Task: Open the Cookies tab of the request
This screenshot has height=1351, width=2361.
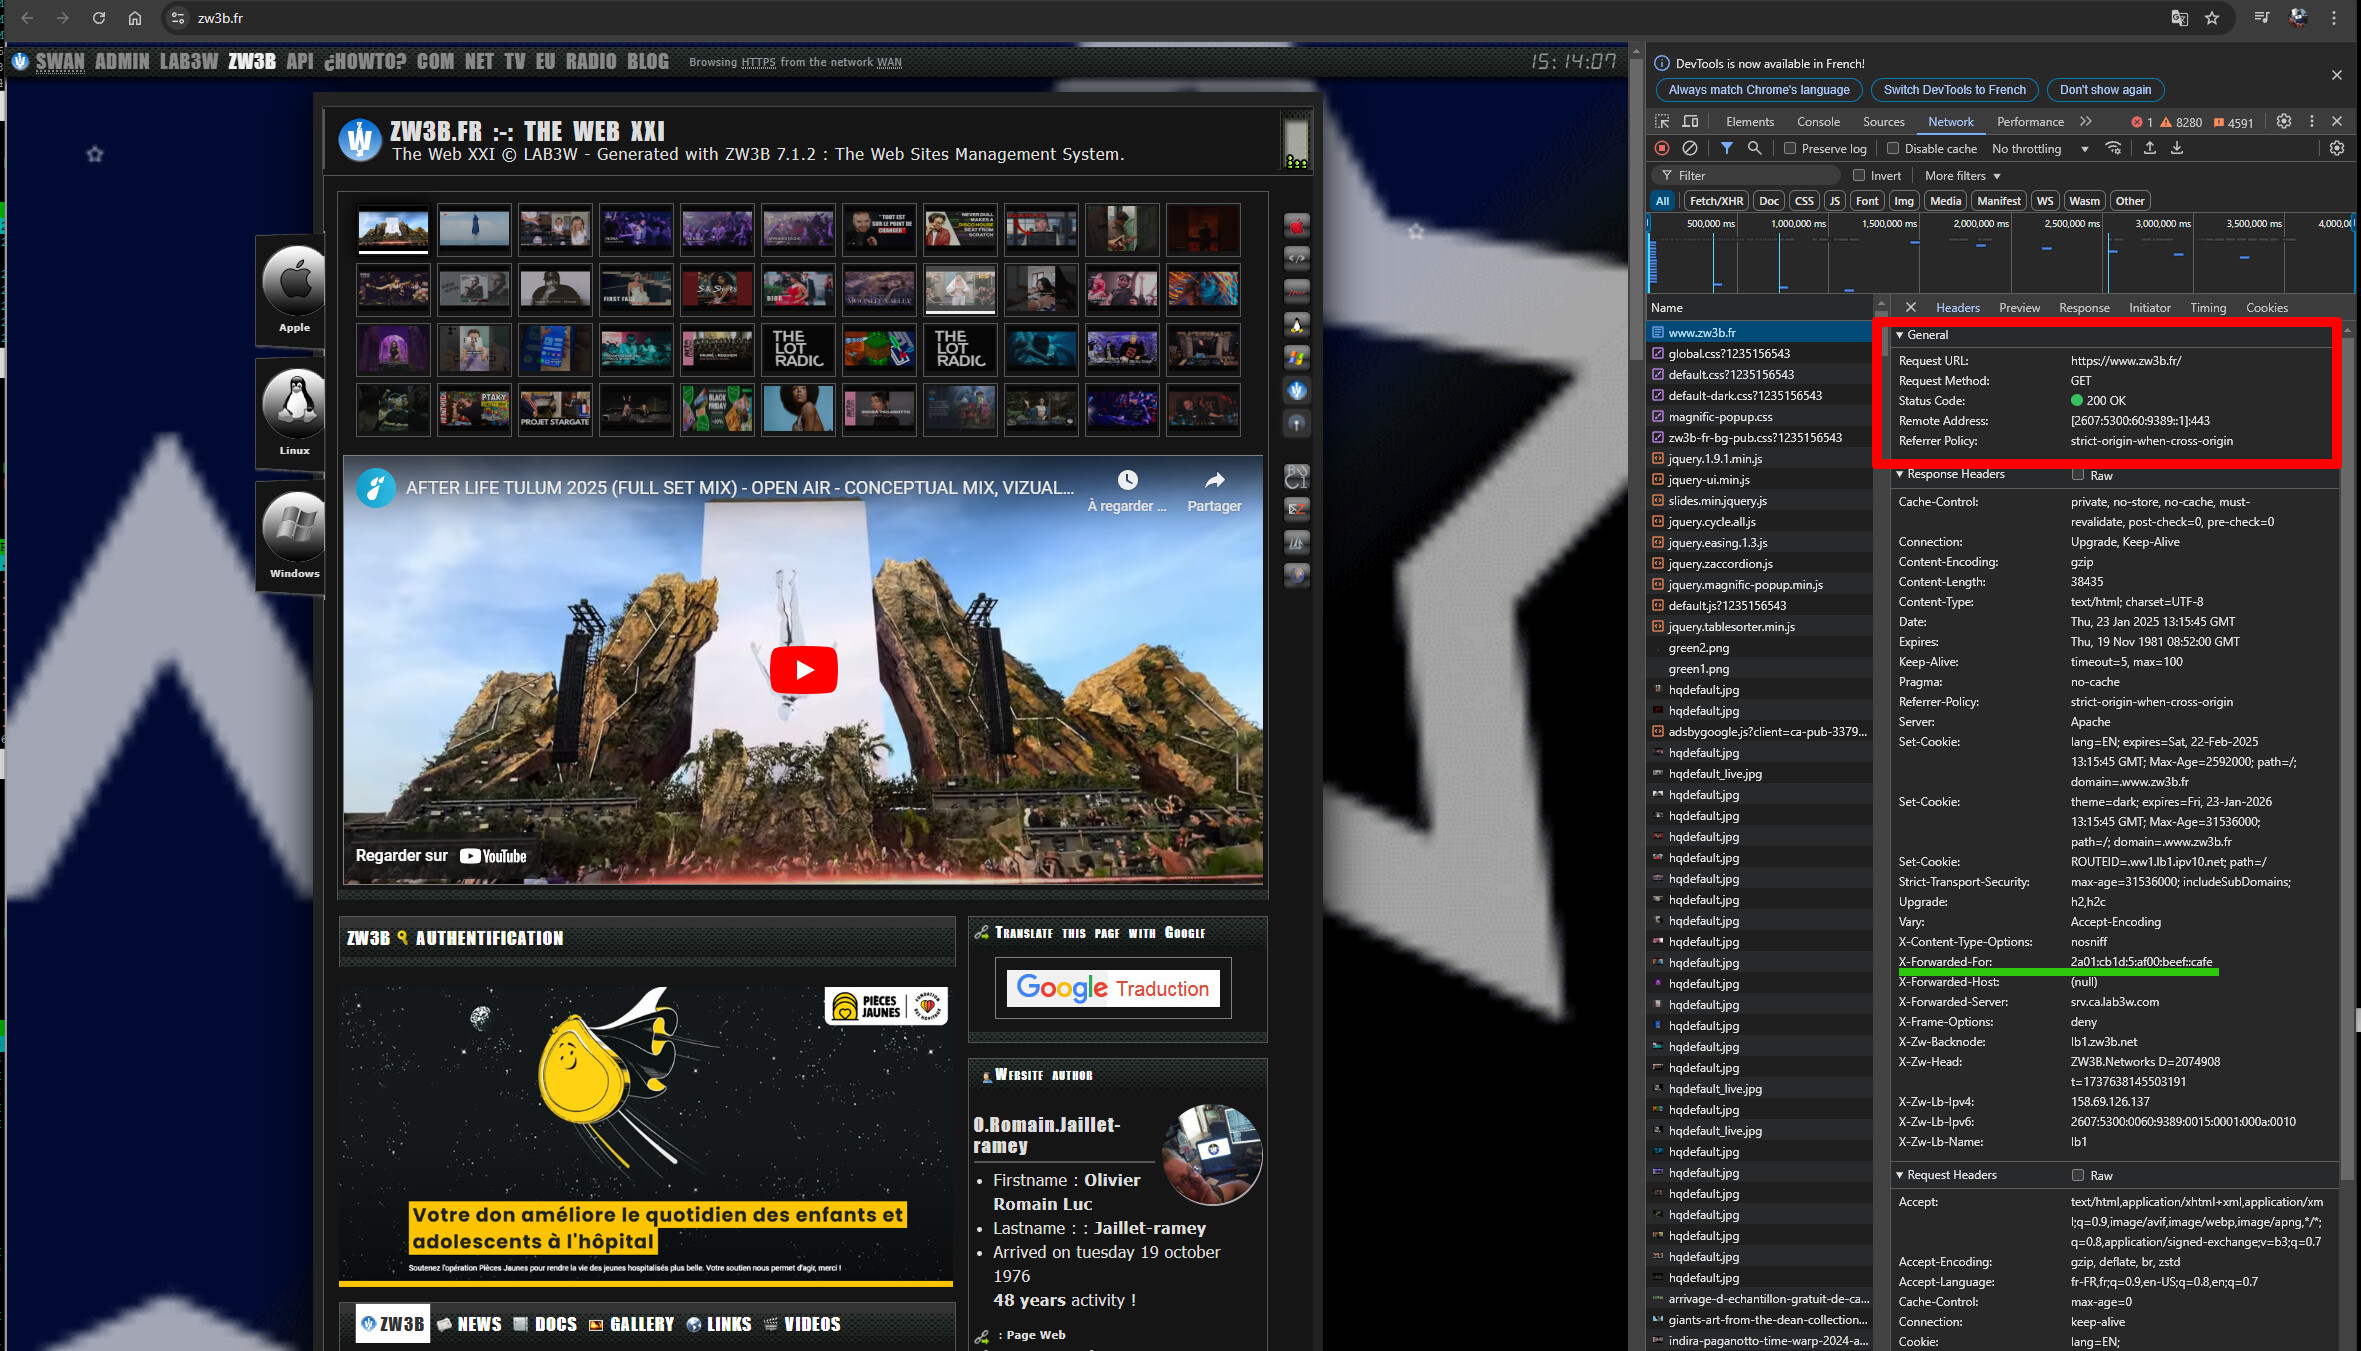Action: [x=2266, y=308]
